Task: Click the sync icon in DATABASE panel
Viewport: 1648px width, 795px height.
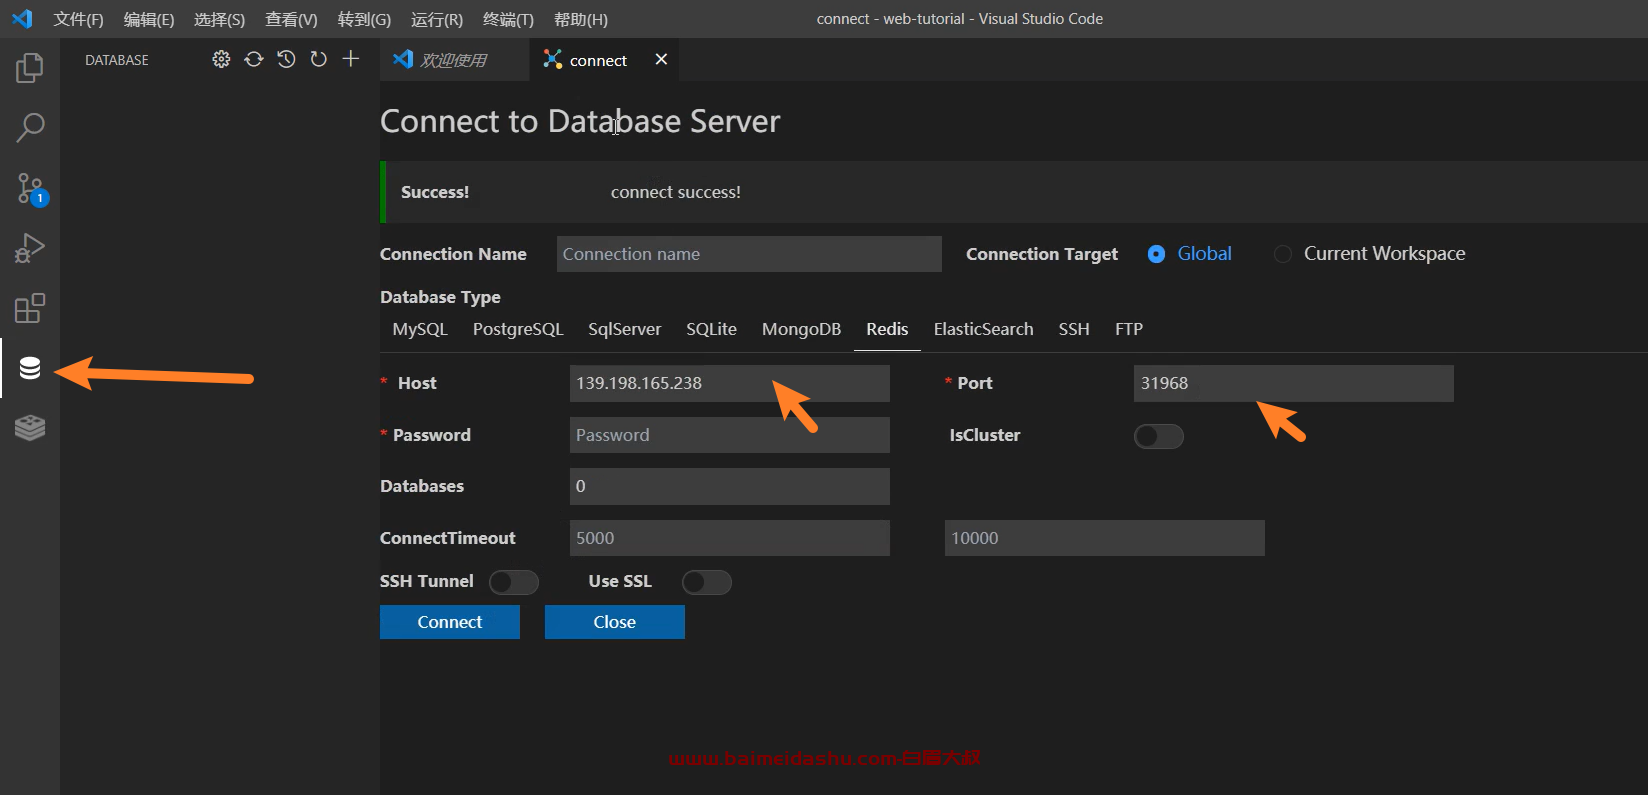Action: pos(254,59)
